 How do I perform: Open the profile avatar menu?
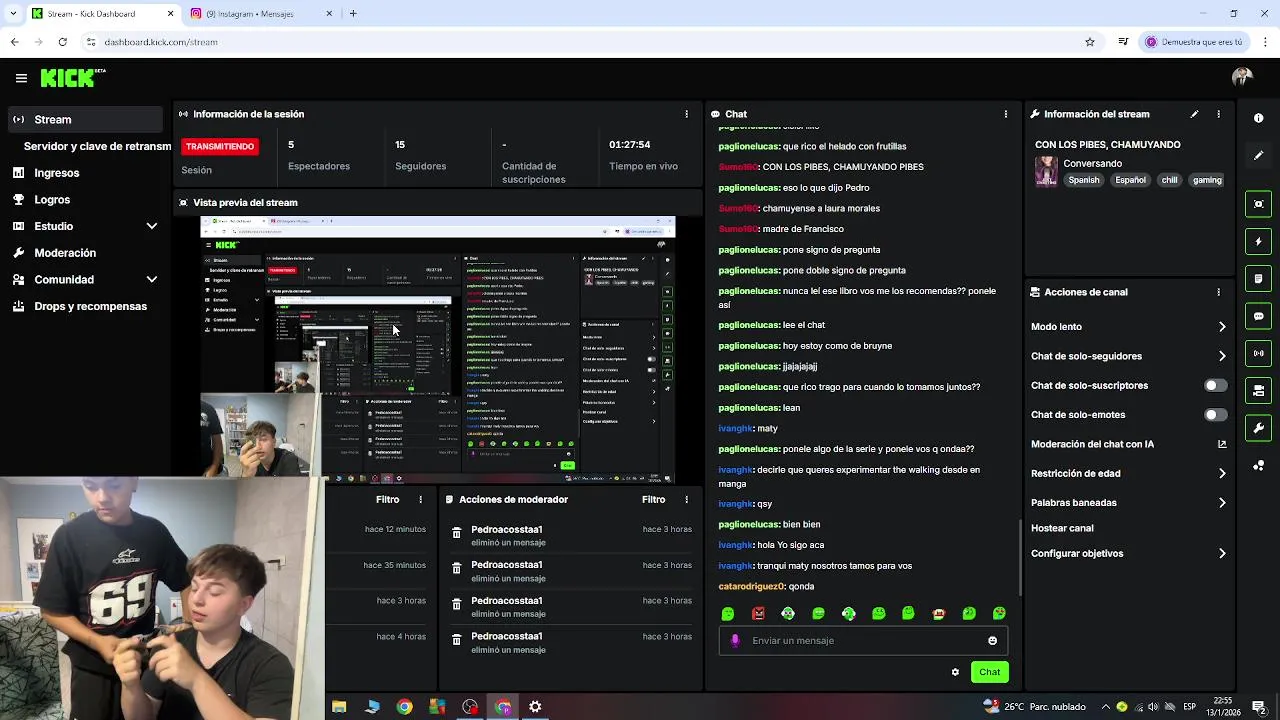click(1242, 77)
